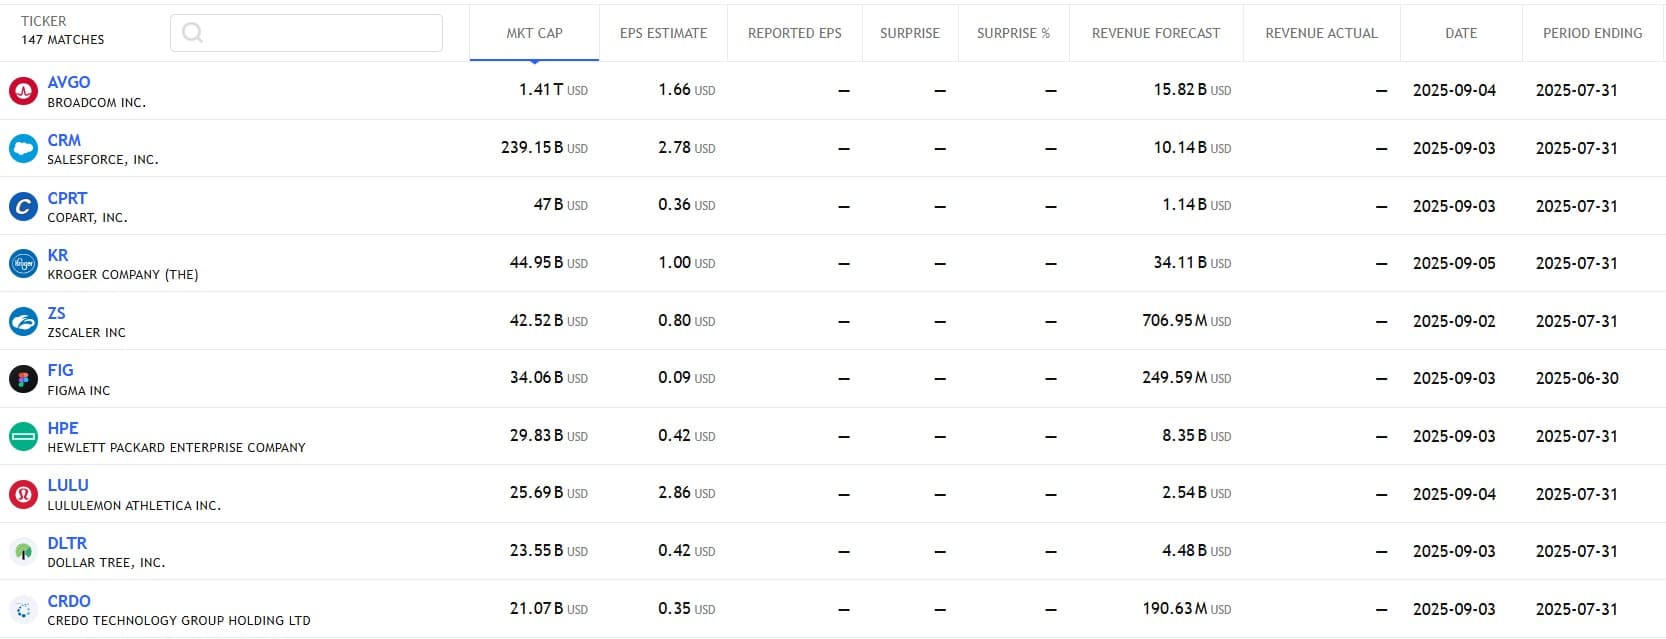Screen dimensions: 1666x639
Task: Open the CRDO ticker link
Action: [x=69, y=601]
